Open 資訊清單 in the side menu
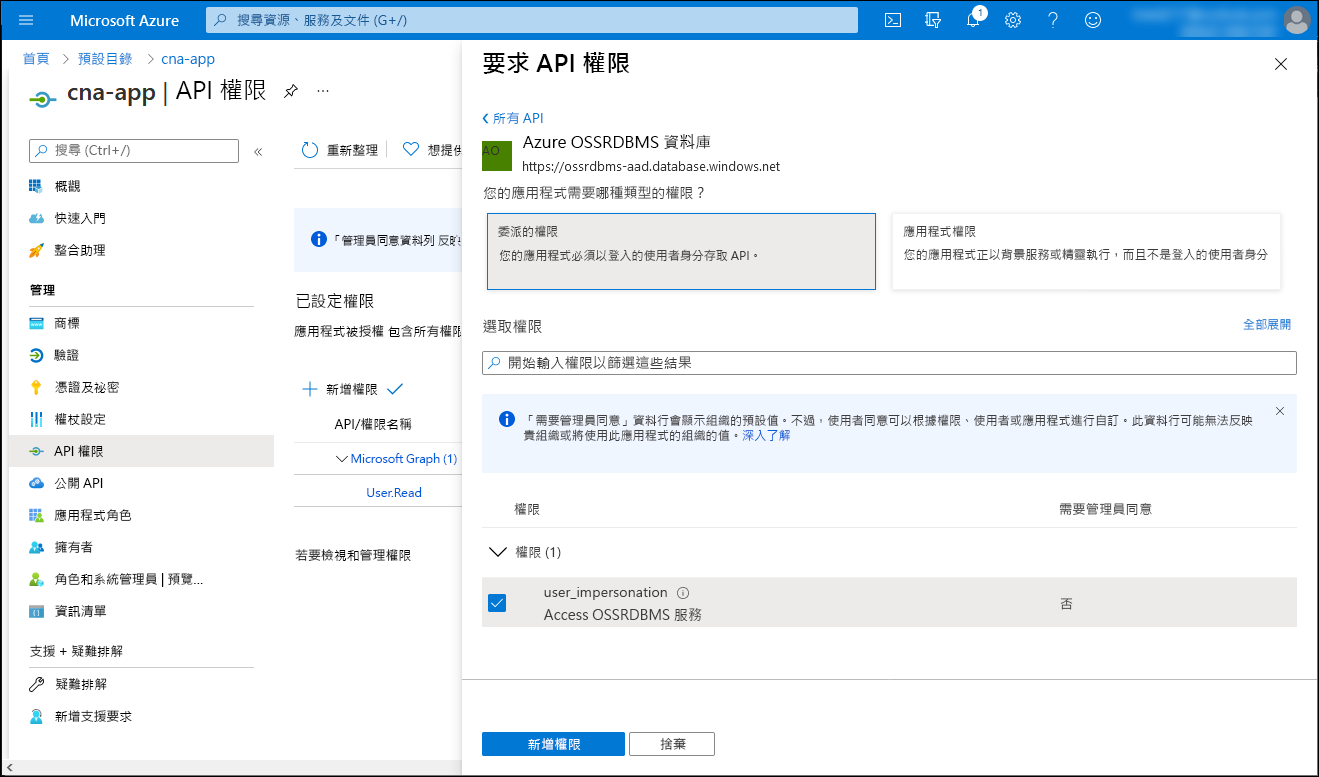Viewport: 1319px width, 777px height. coord(80,611)
